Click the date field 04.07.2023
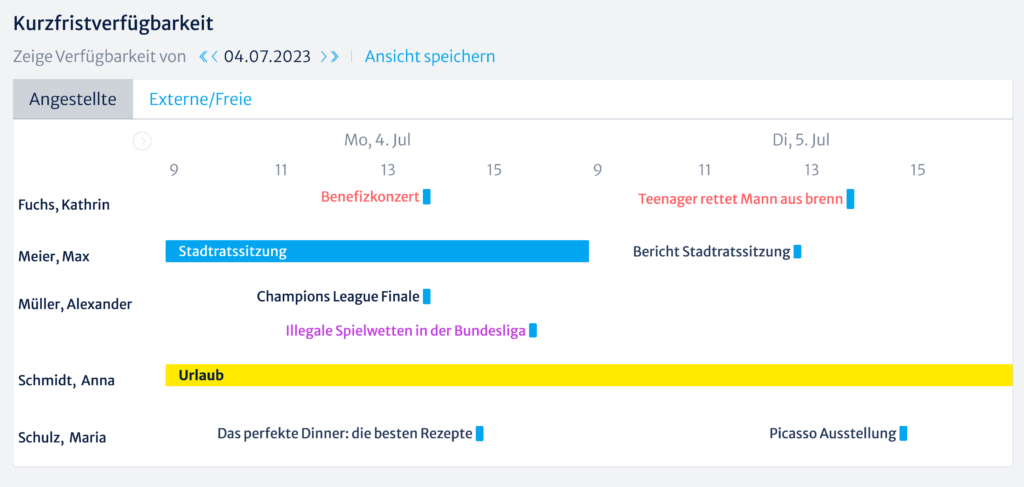 267,57
